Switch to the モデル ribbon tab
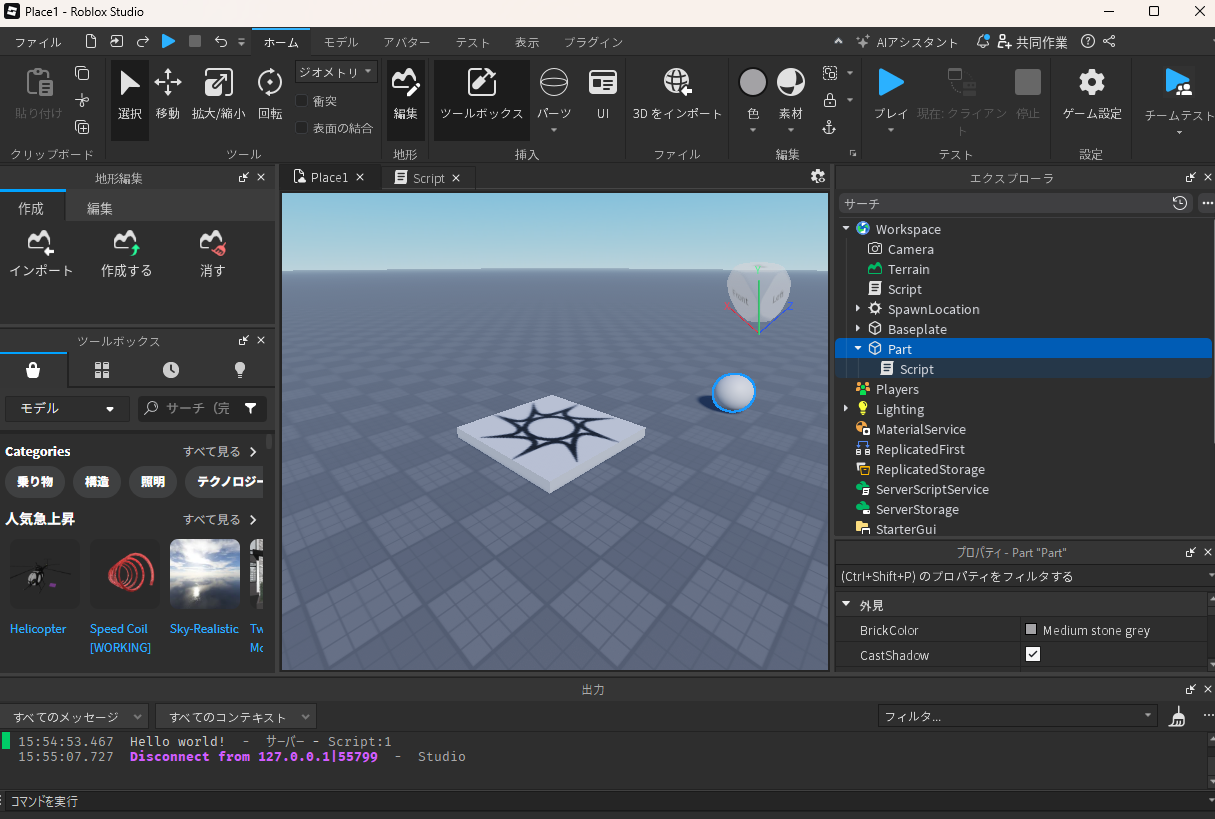 tap(341, 42)
